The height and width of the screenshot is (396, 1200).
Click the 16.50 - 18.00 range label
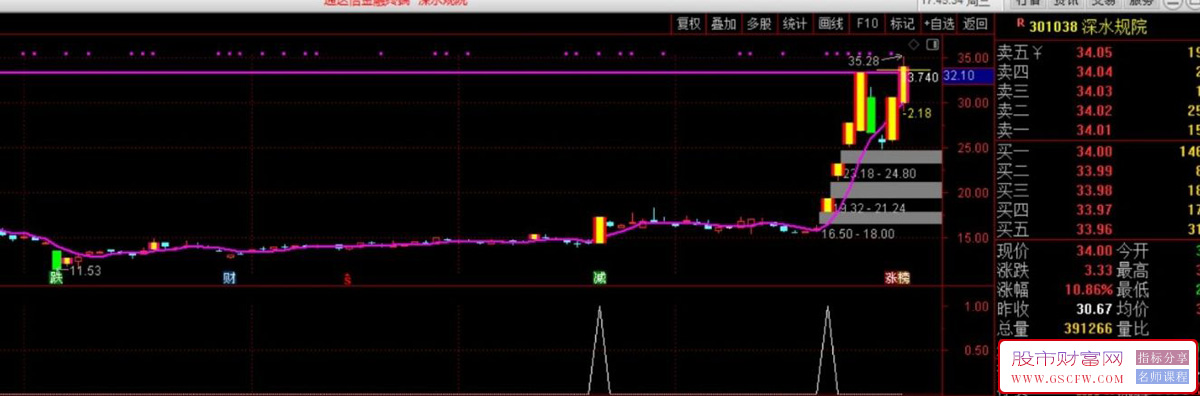point(857,233)
